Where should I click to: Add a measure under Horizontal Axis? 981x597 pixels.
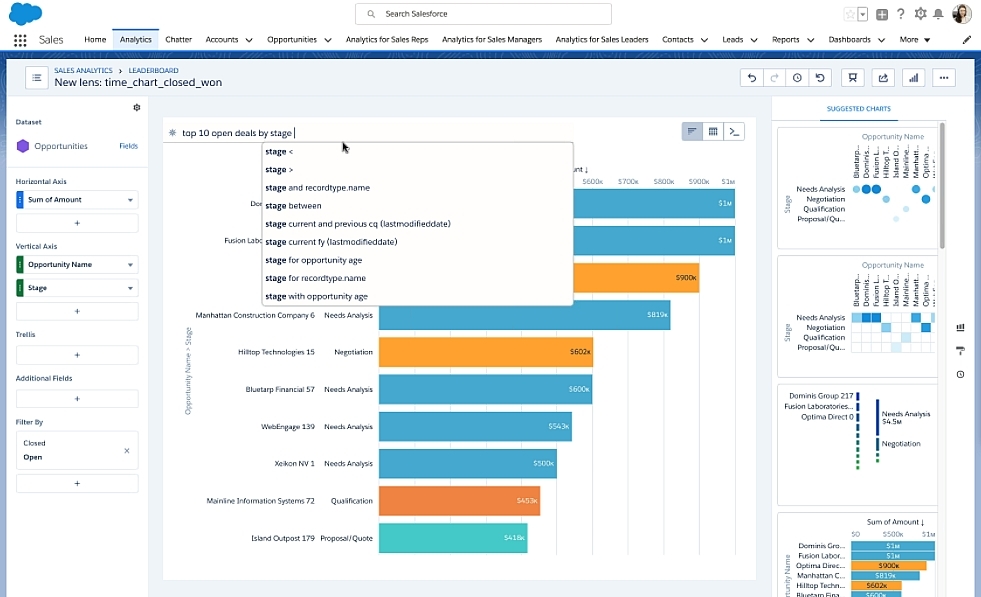77,223
